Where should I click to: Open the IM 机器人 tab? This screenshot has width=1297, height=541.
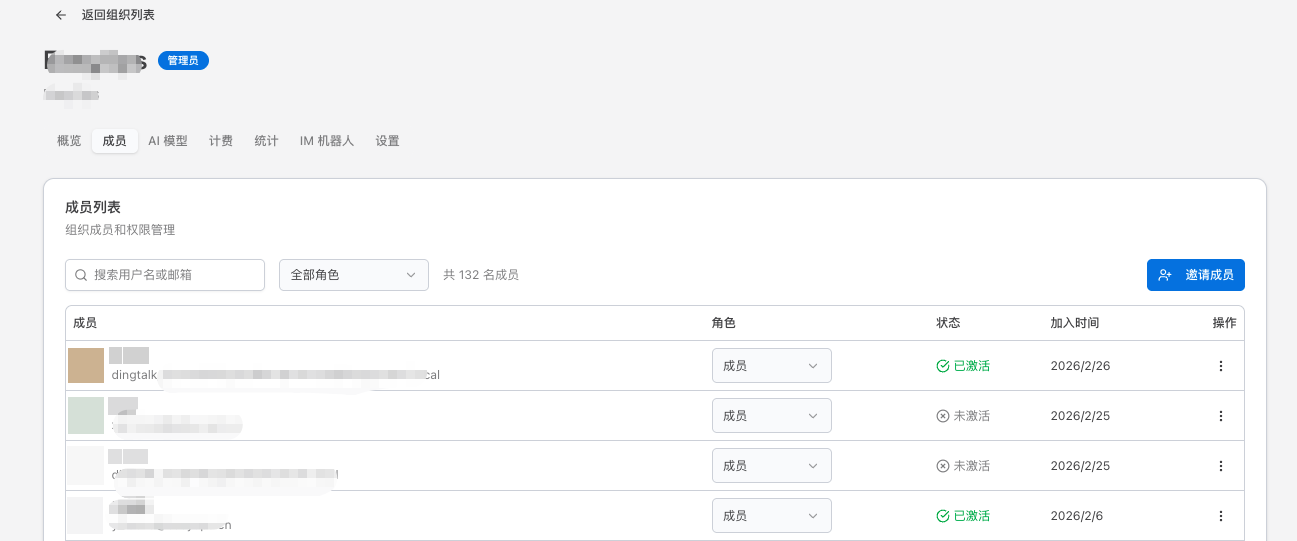coord(327,141)
